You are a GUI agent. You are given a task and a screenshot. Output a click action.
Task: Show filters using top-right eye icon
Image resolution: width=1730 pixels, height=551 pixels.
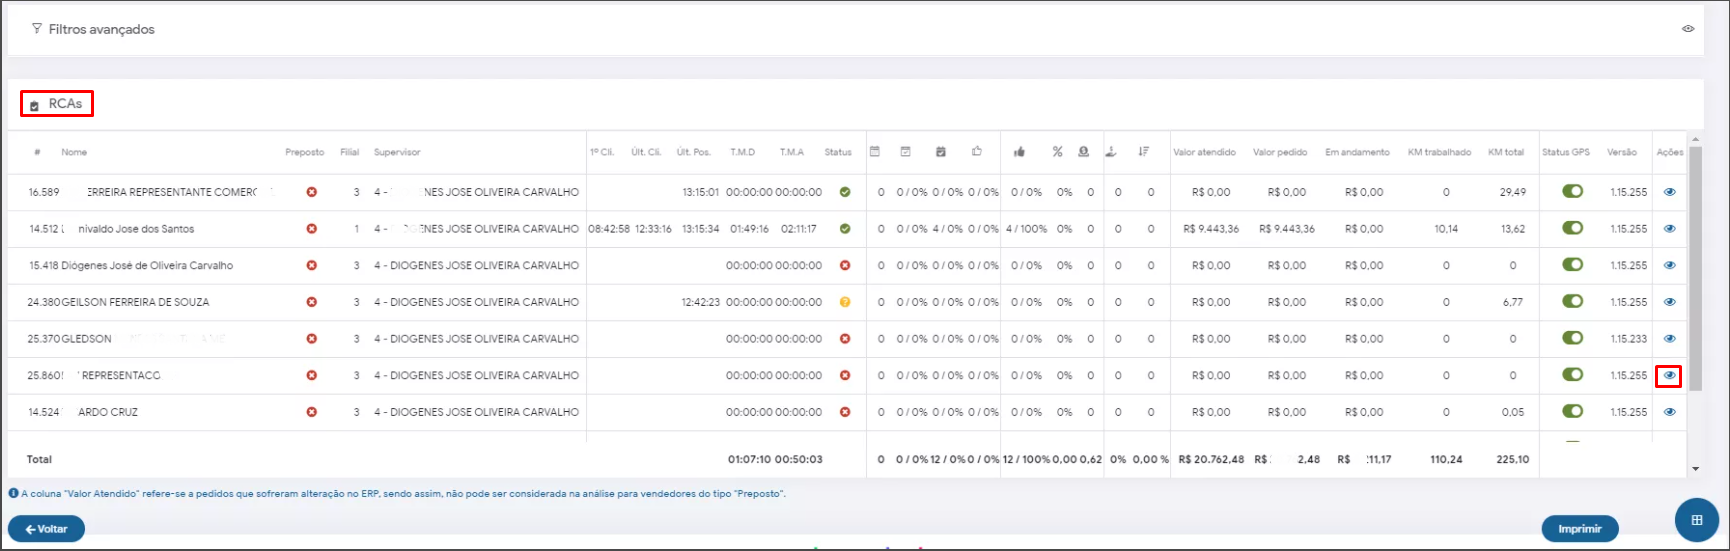tap(1687, 29)
